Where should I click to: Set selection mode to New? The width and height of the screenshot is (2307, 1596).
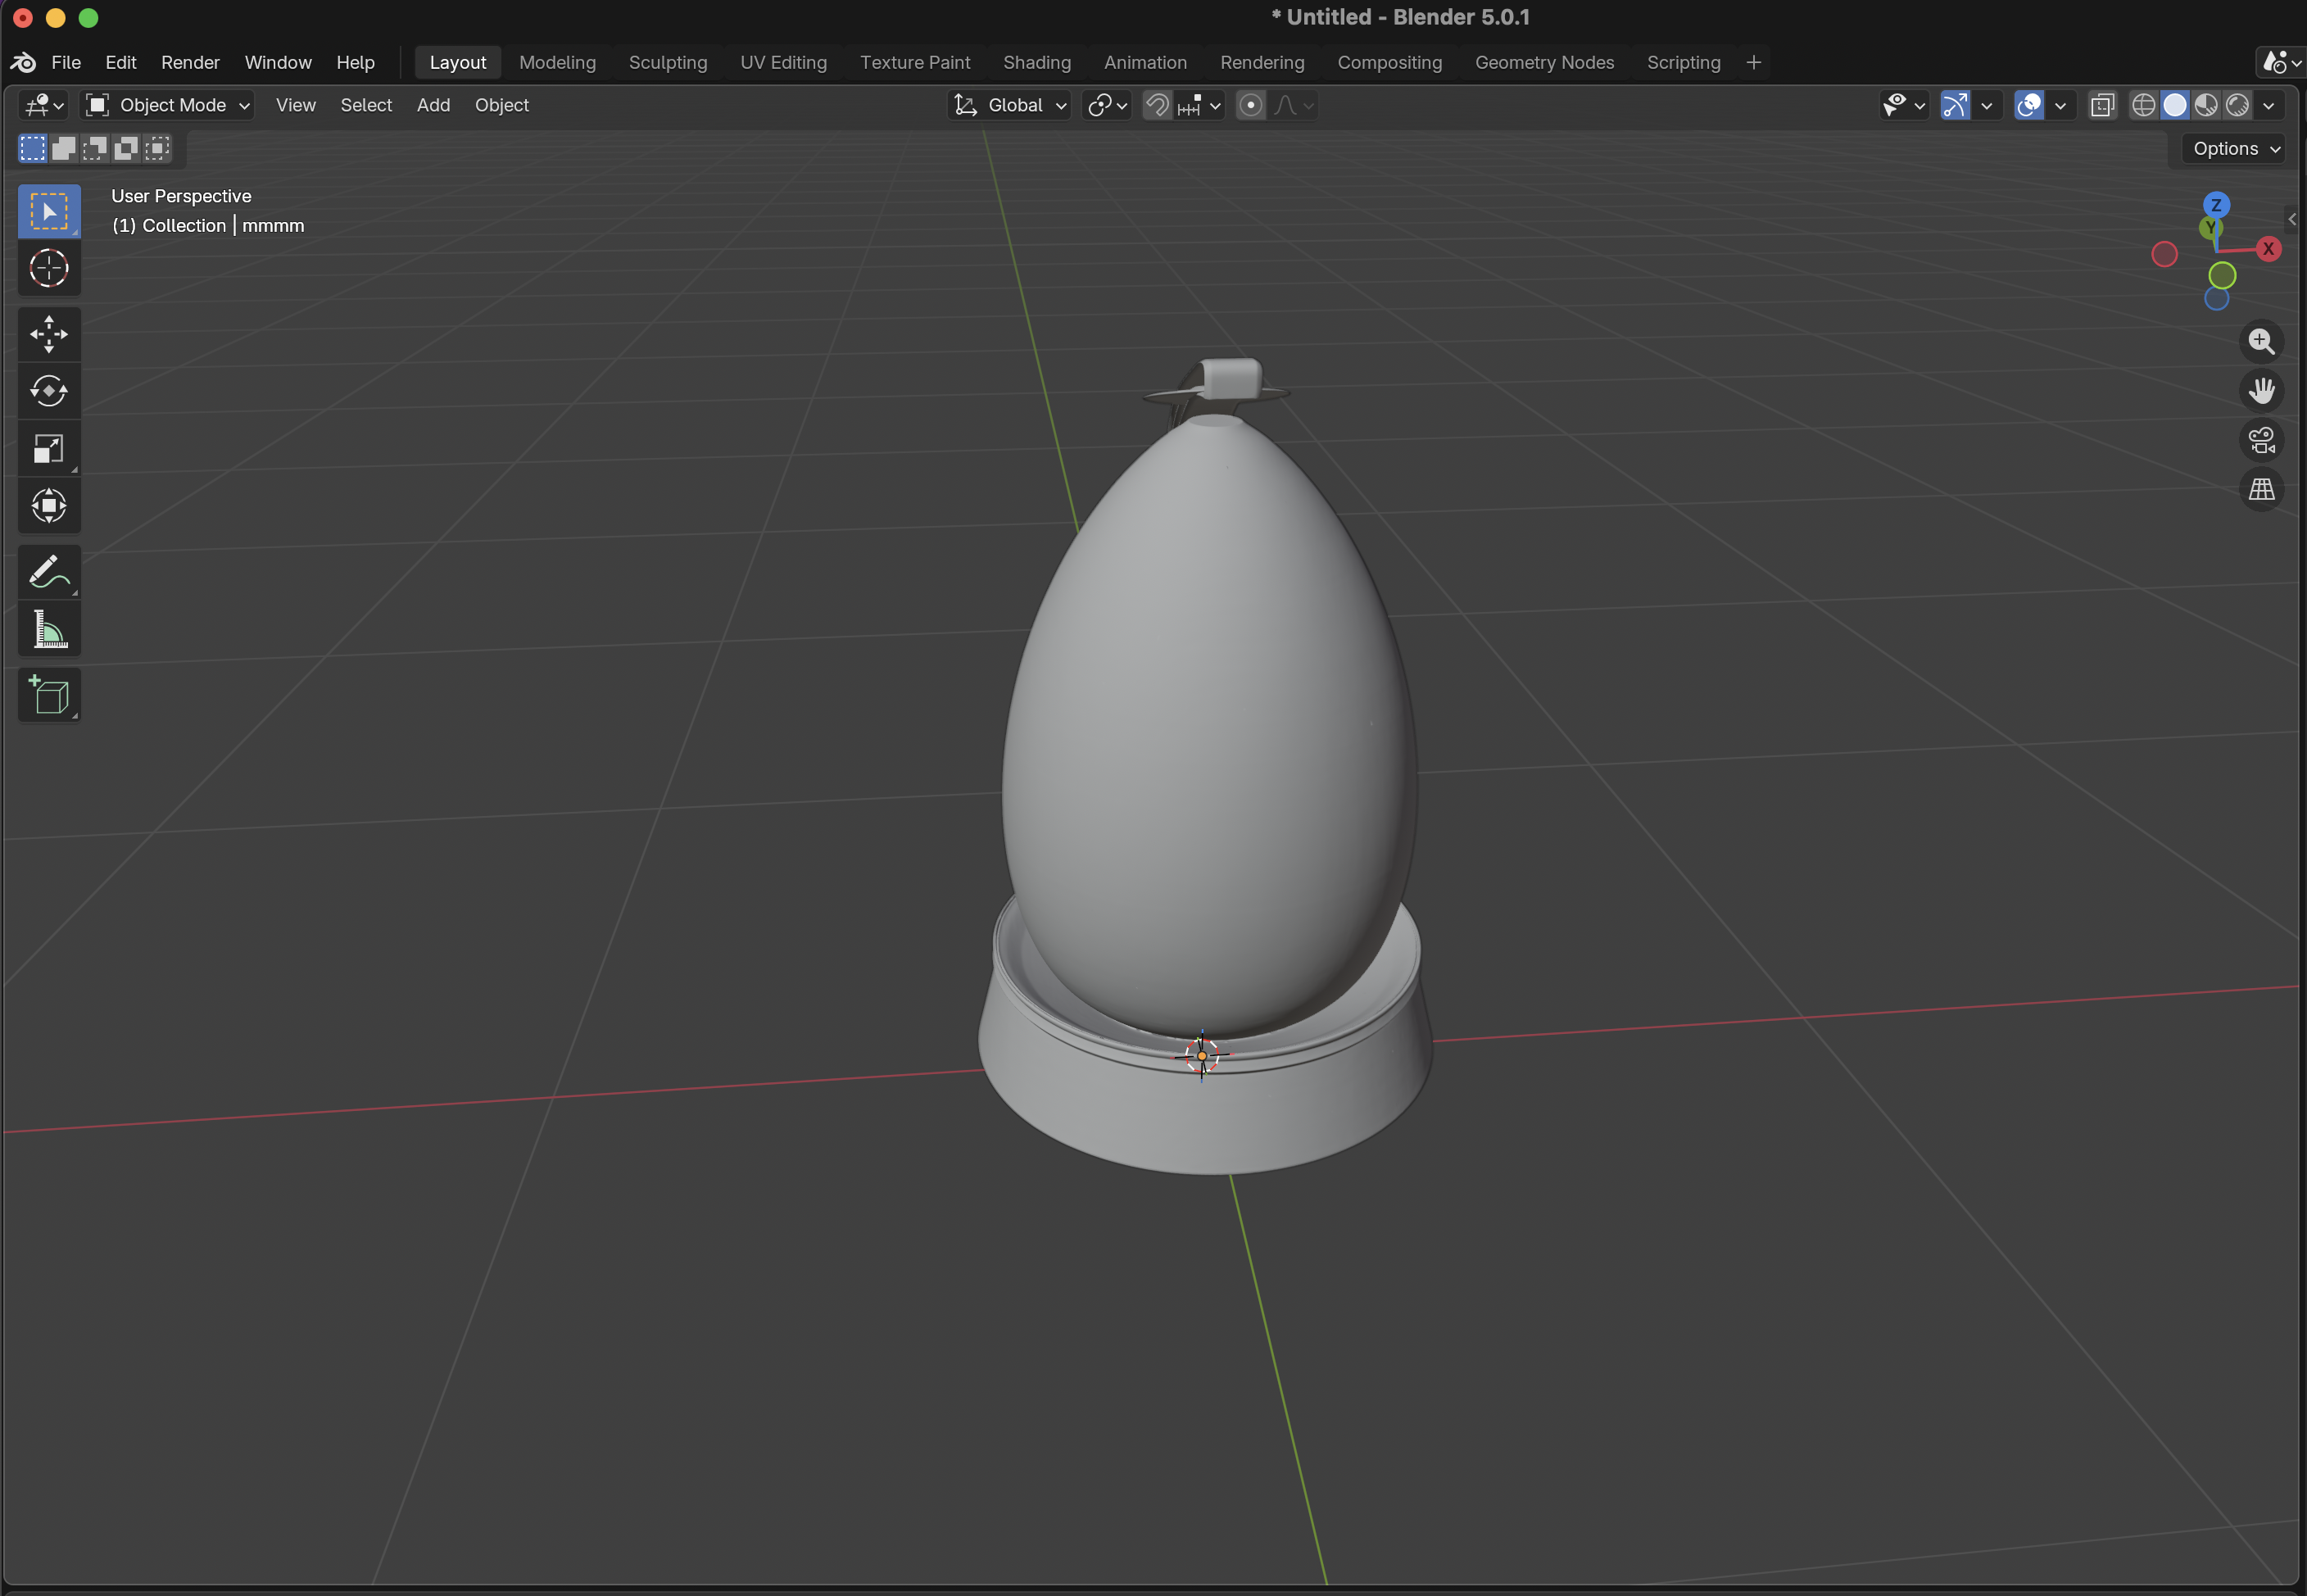[x=32, y=148]
